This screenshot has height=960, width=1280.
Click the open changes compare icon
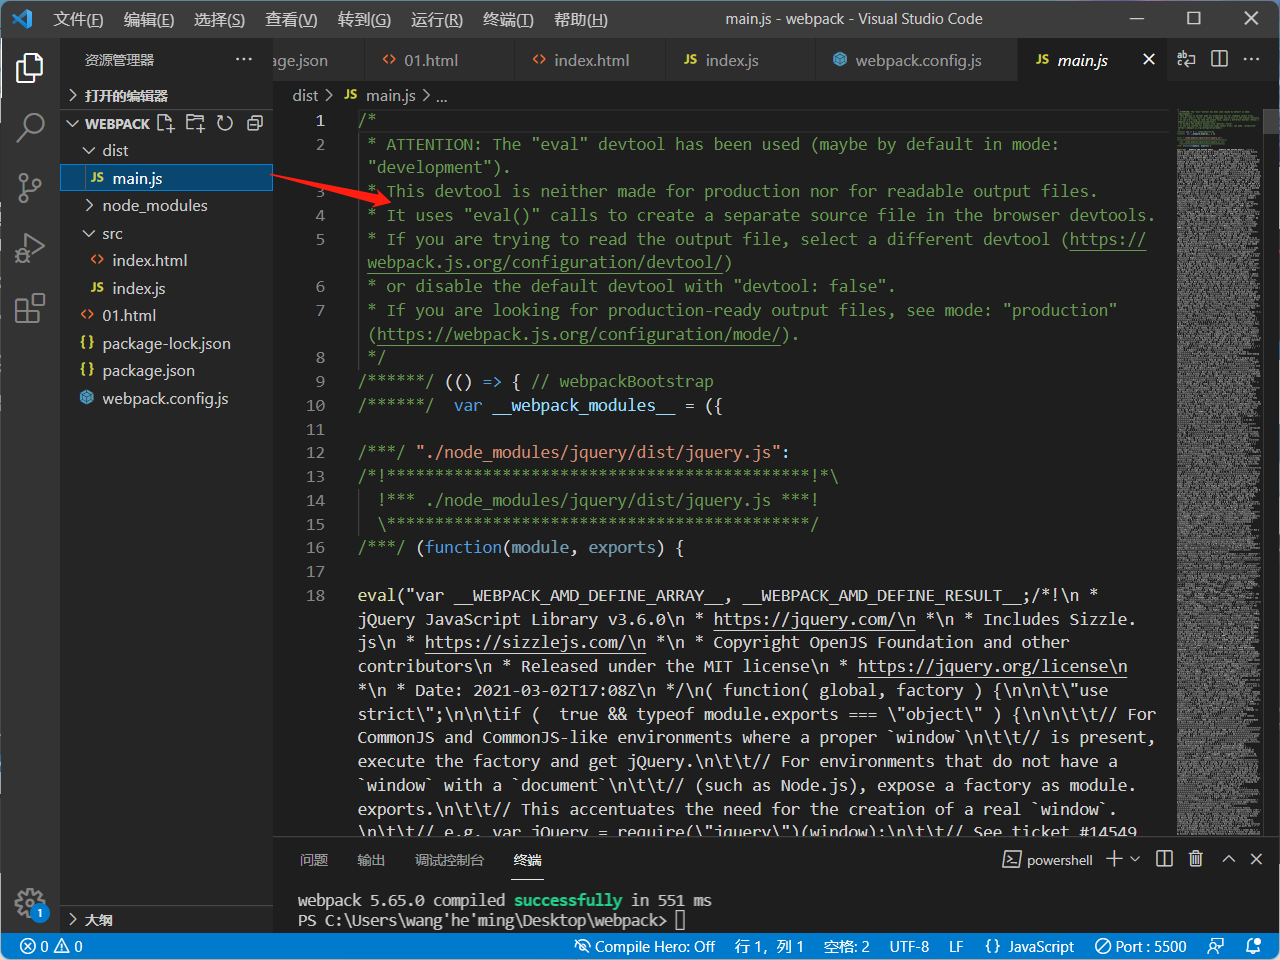(1186, 60)
